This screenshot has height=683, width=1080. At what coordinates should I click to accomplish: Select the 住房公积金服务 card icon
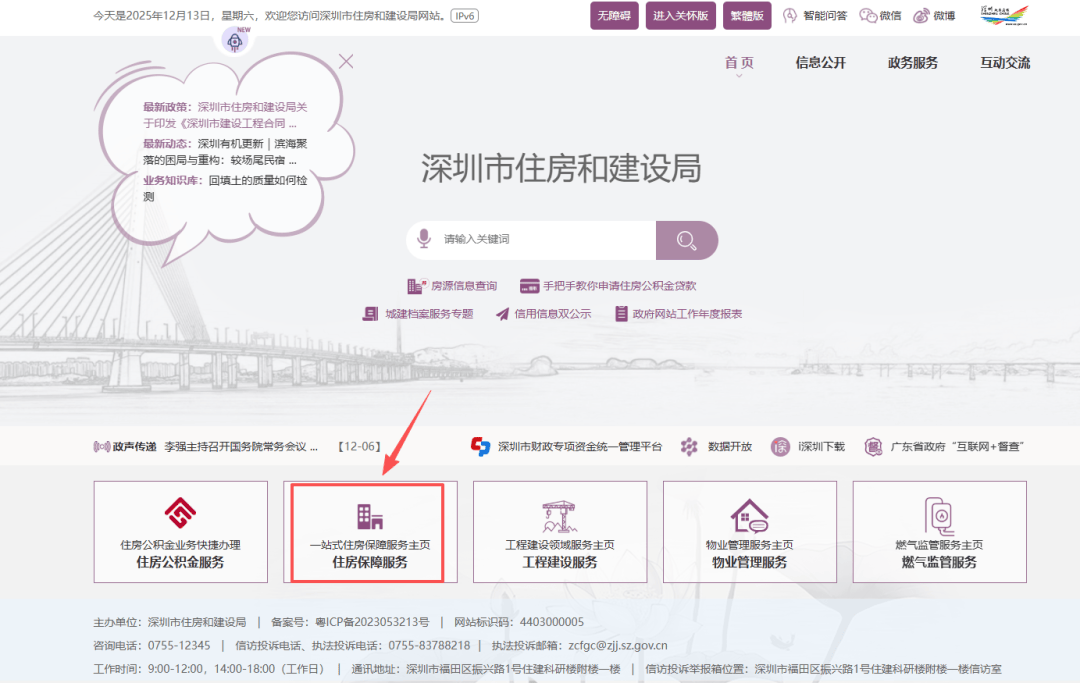(x=180, y=515)
